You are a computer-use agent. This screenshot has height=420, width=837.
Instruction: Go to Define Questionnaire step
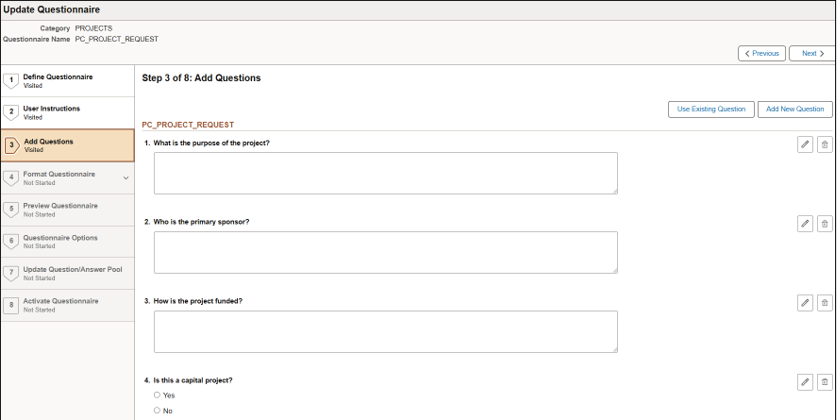(58, 80)
